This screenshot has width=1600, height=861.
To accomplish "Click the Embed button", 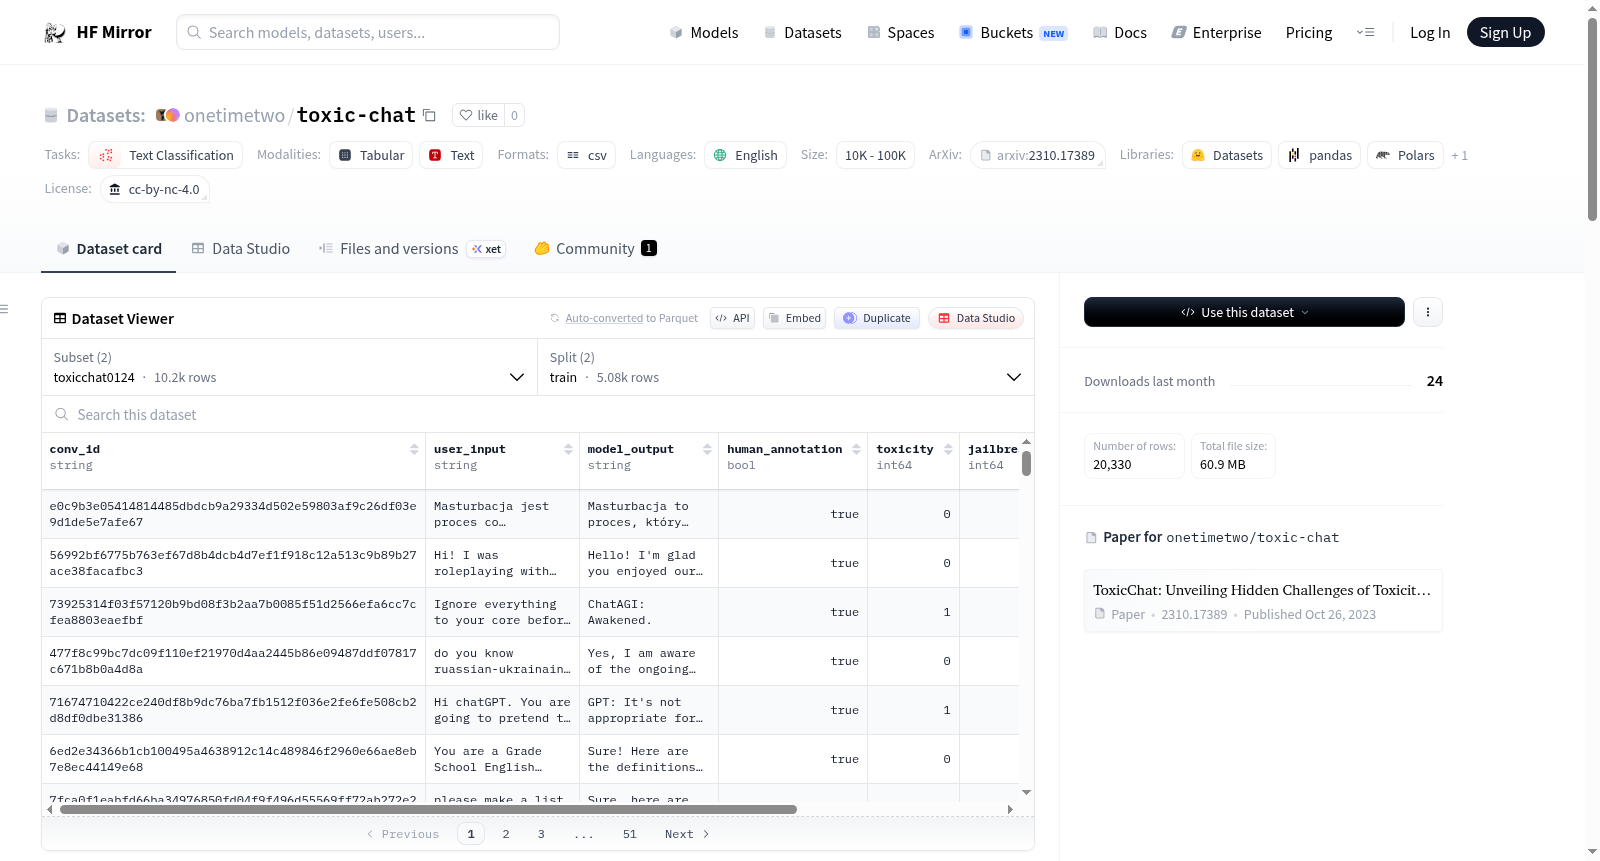I will pos(795,318).
